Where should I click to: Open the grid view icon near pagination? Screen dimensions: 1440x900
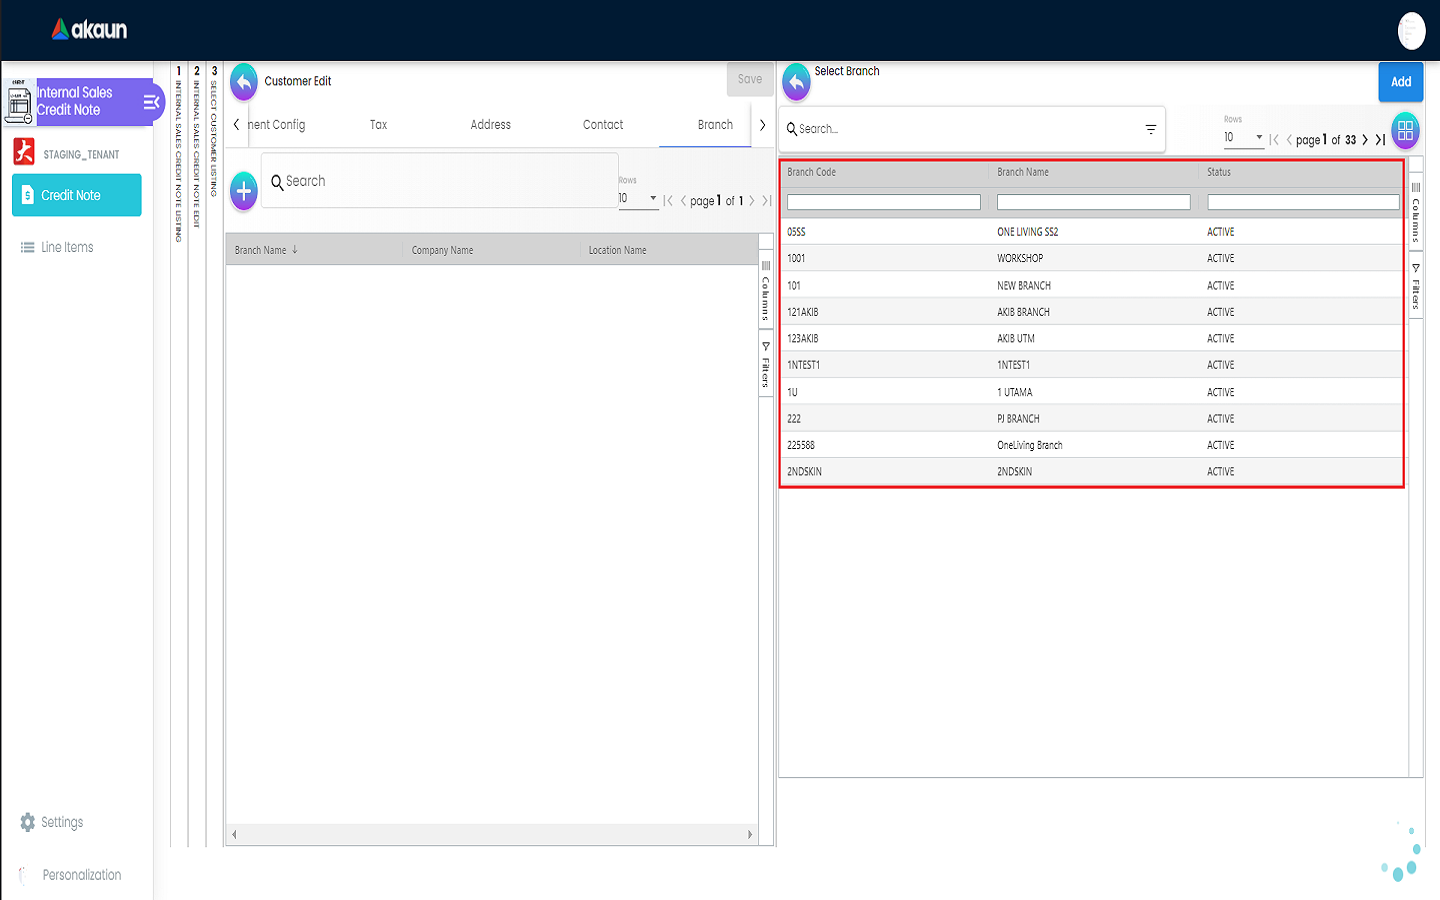(x=1405, y=131)
